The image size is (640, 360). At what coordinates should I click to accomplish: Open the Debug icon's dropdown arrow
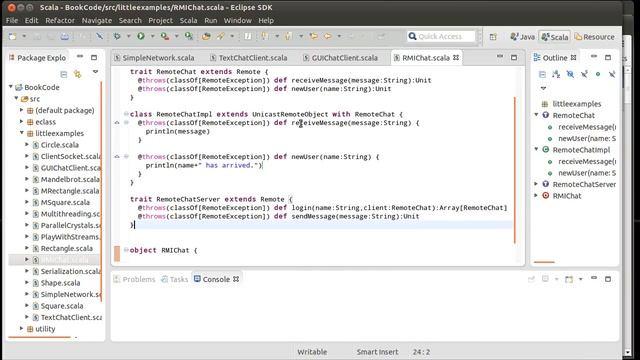(128, 37)
